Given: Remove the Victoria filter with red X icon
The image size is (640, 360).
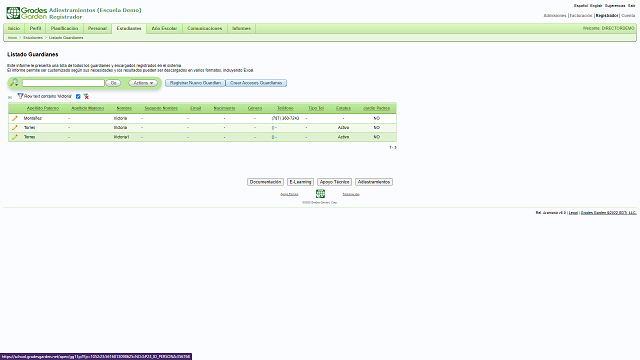Looking at the screenshot, I should [86, 96].
